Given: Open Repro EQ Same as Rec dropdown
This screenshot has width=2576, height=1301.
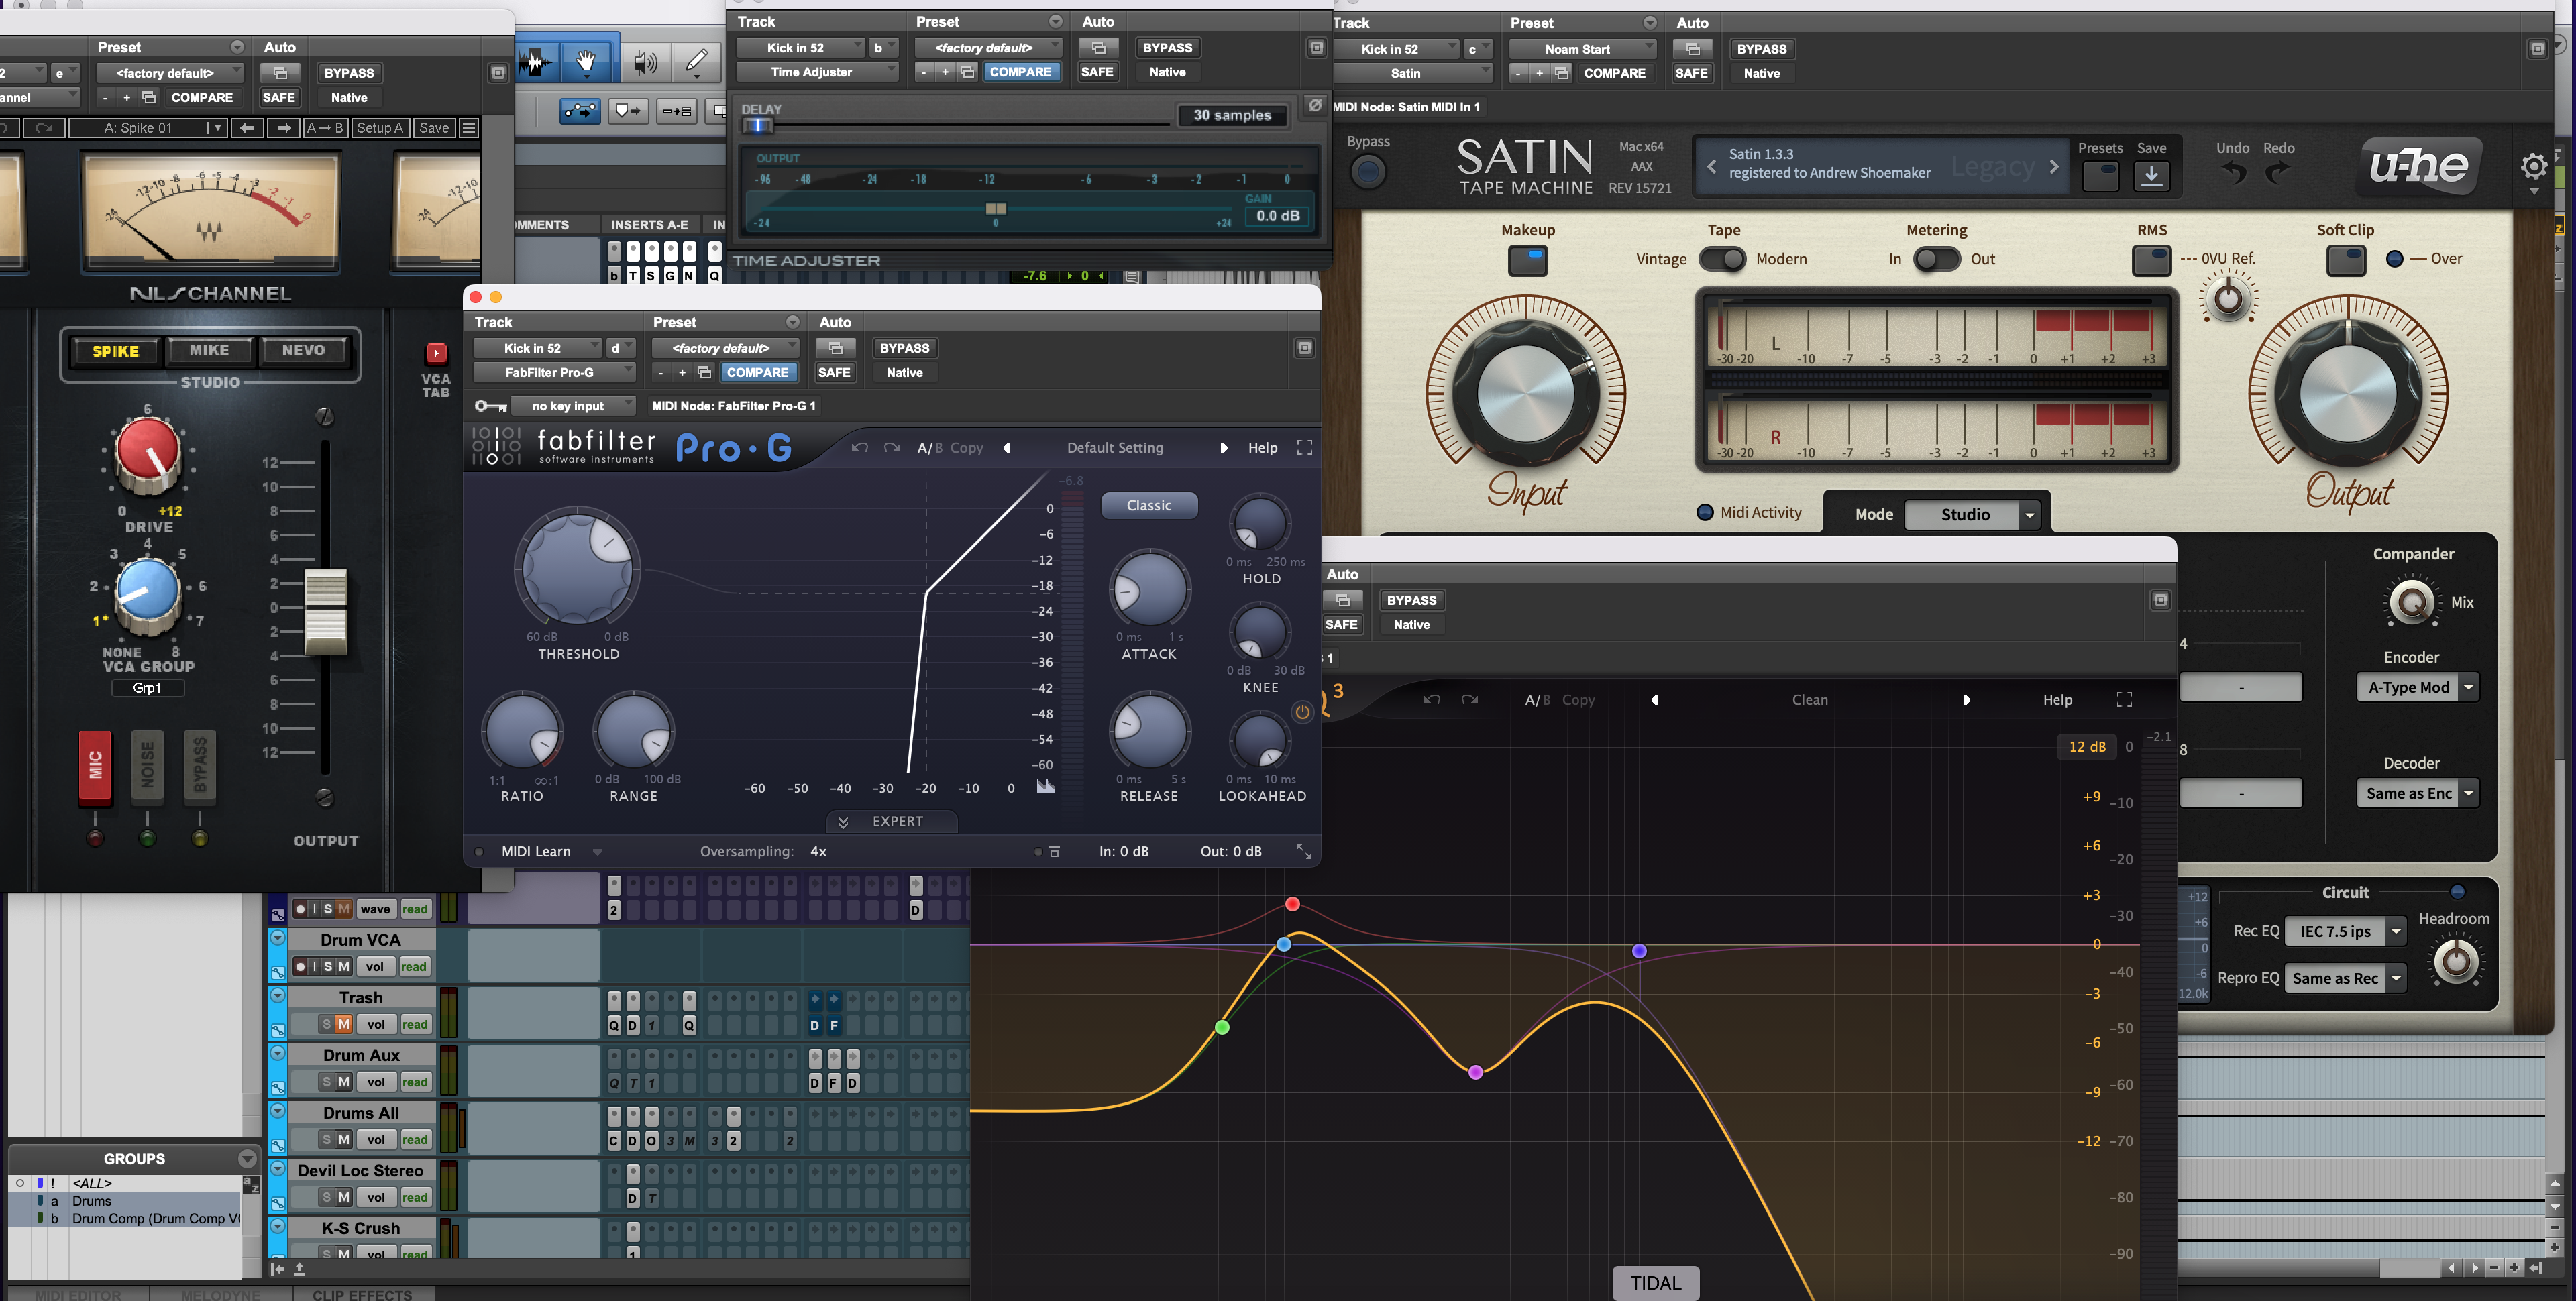Looking at the screenshot, I should pos(2345,978).
